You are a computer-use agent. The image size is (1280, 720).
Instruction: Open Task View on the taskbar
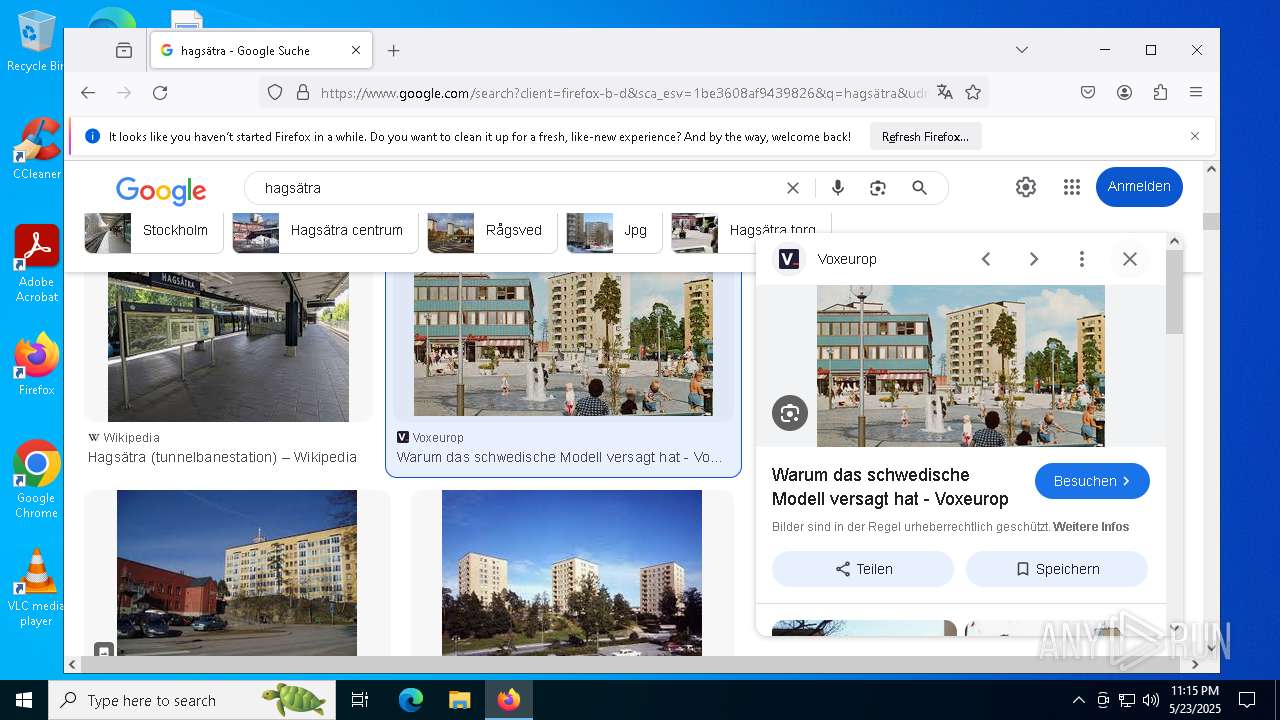pos(360,700)
